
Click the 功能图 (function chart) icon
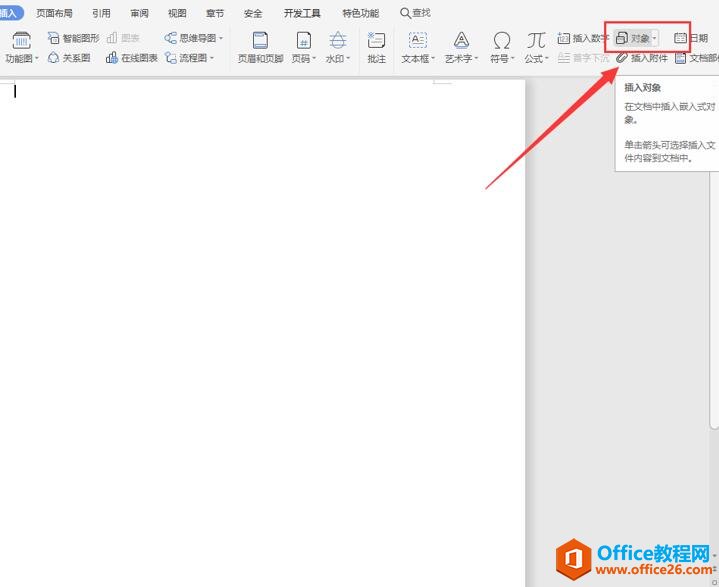pyautogui.click(x=21, y=40)
